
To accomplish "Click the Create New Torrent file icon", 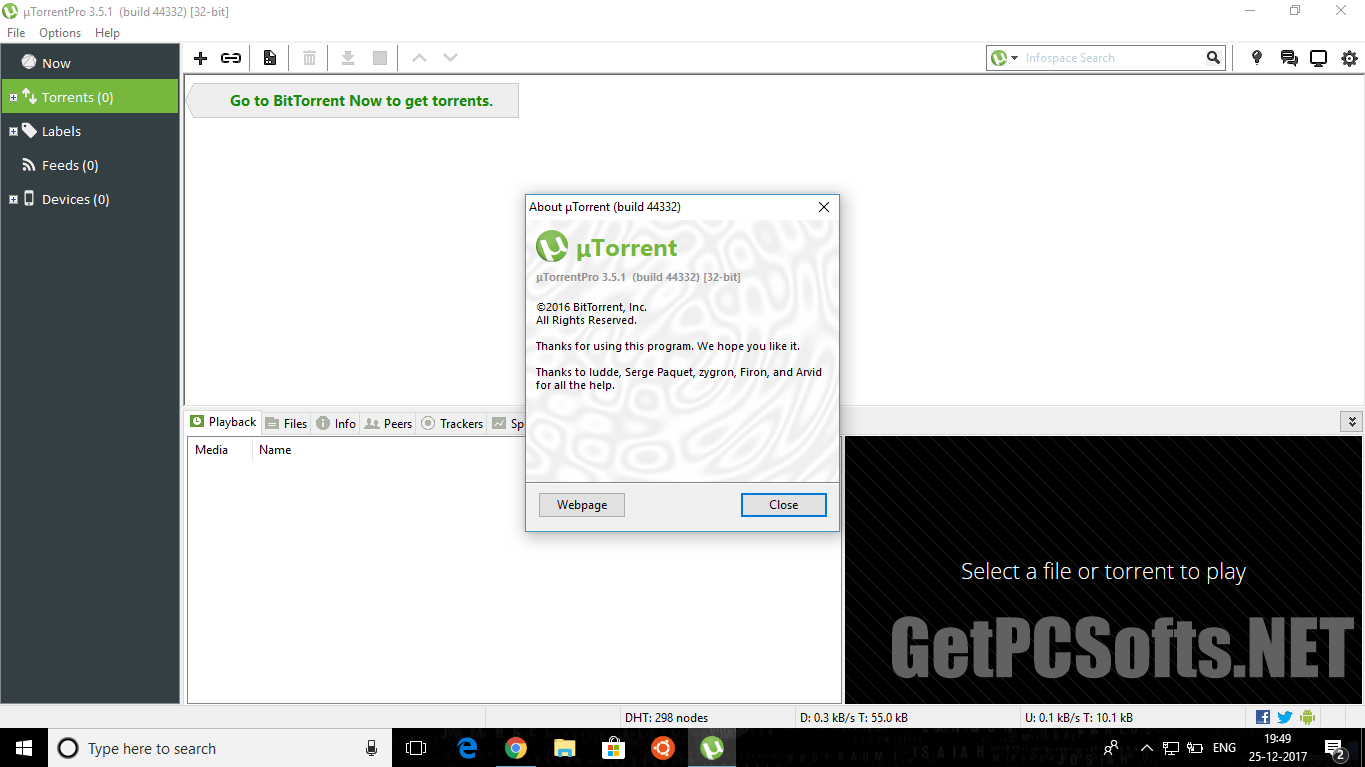I will click(270, 58).
